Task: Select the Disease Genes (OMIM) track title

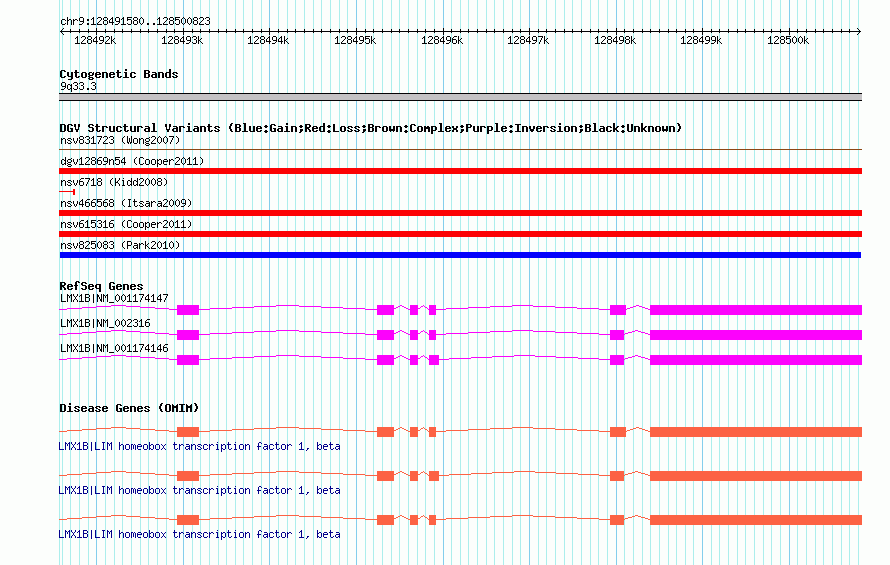Action: 129,408
